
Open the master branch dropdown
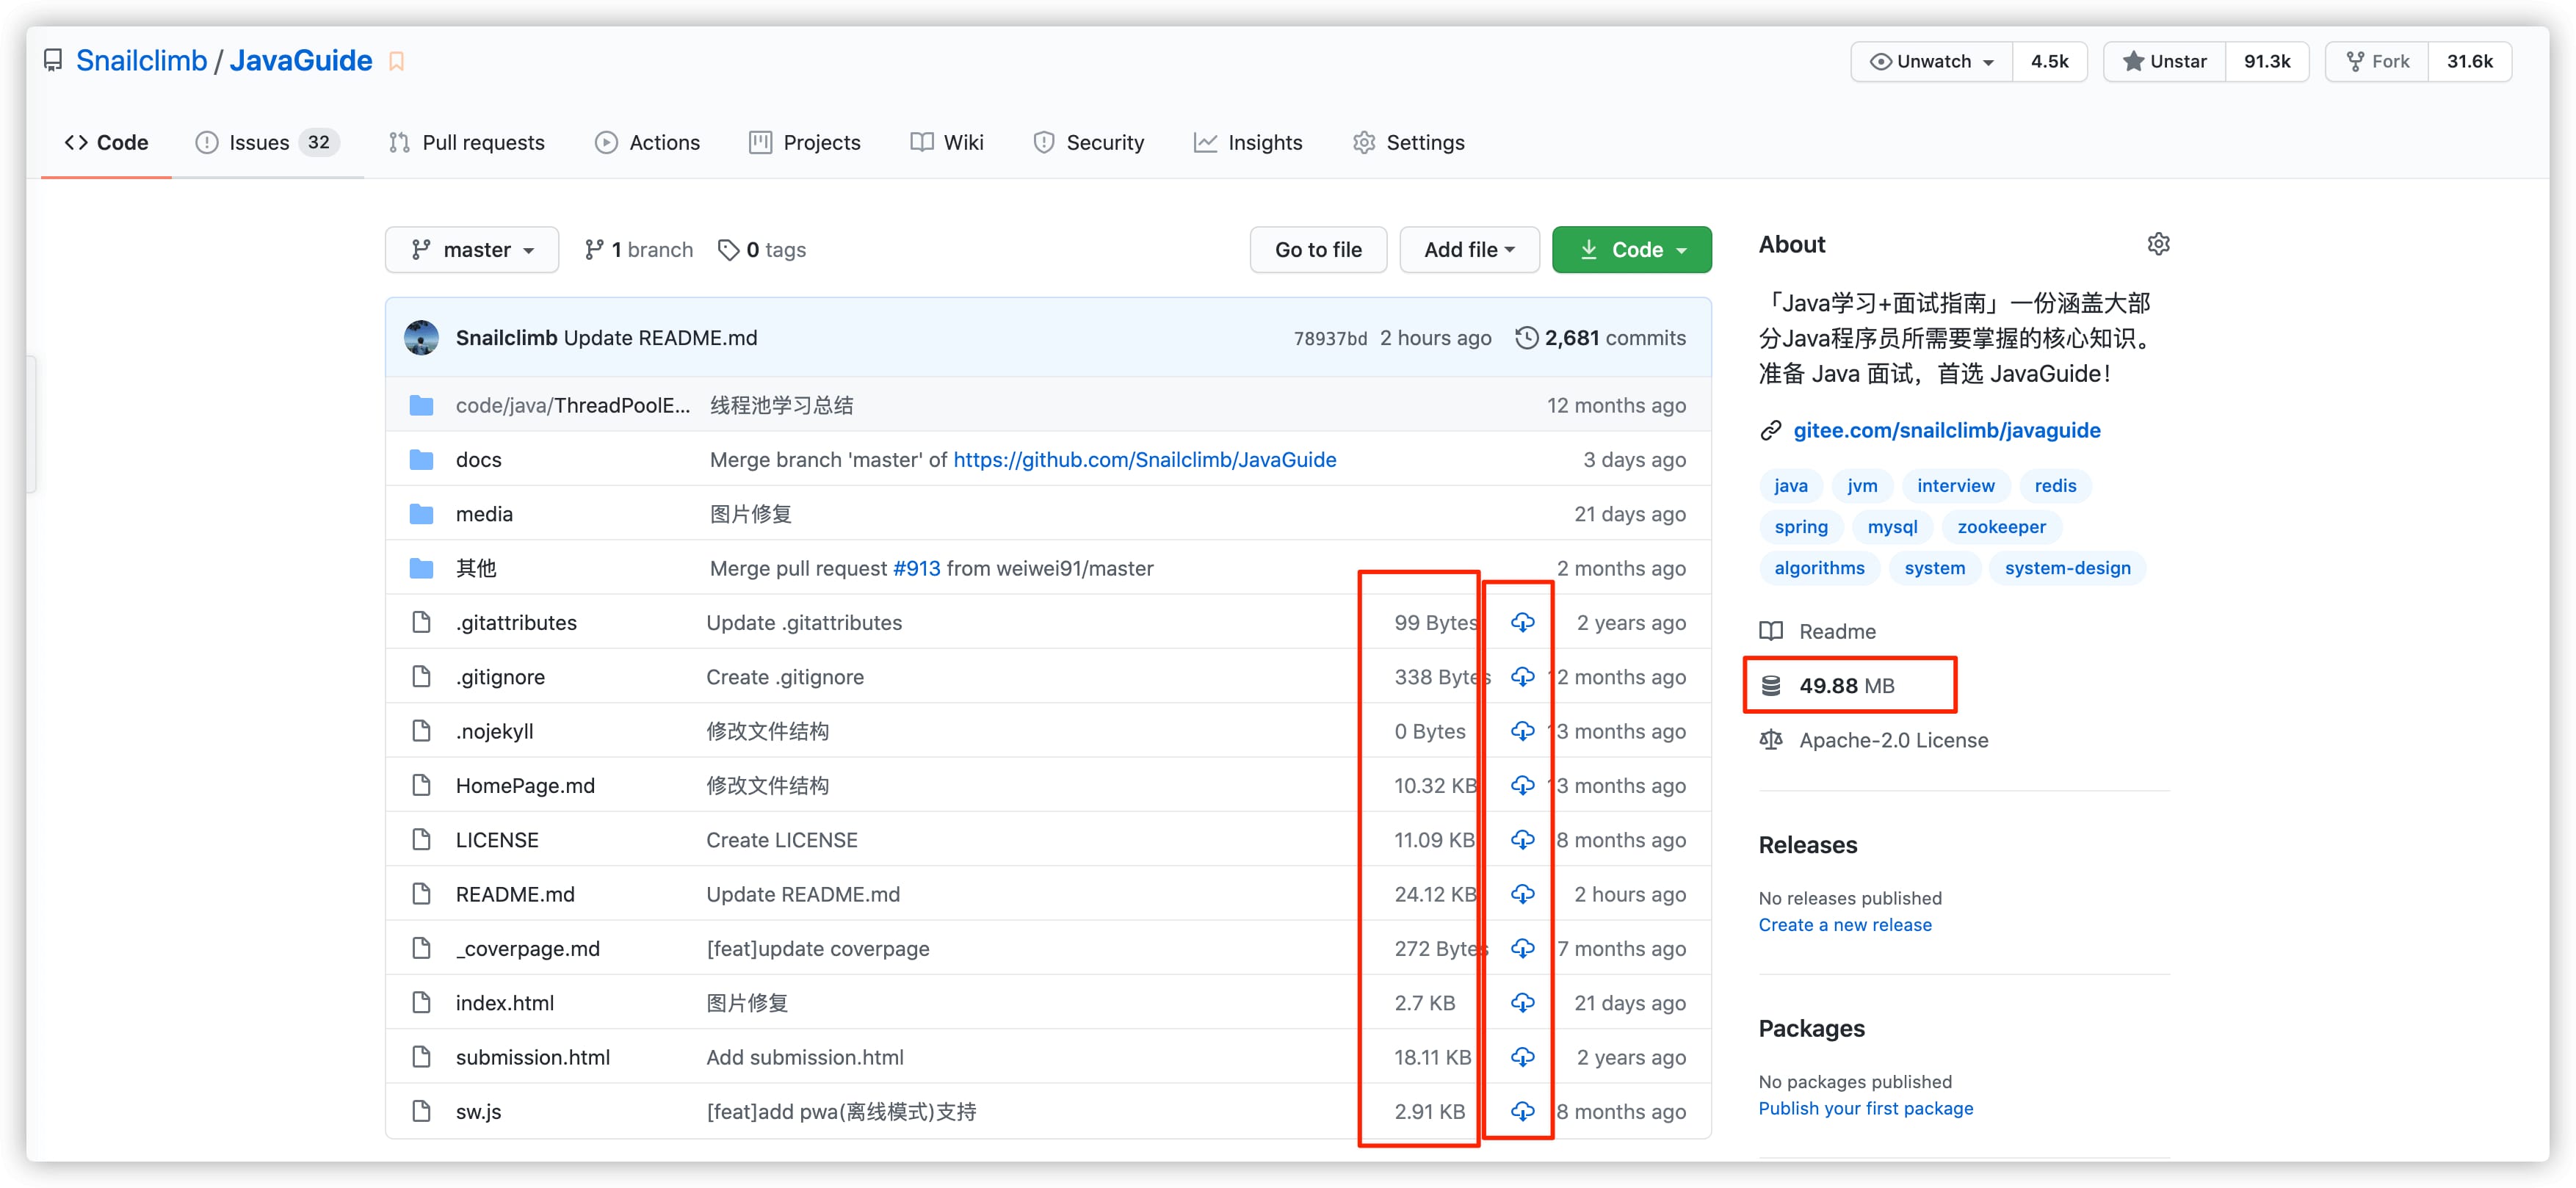pos(472,250)
